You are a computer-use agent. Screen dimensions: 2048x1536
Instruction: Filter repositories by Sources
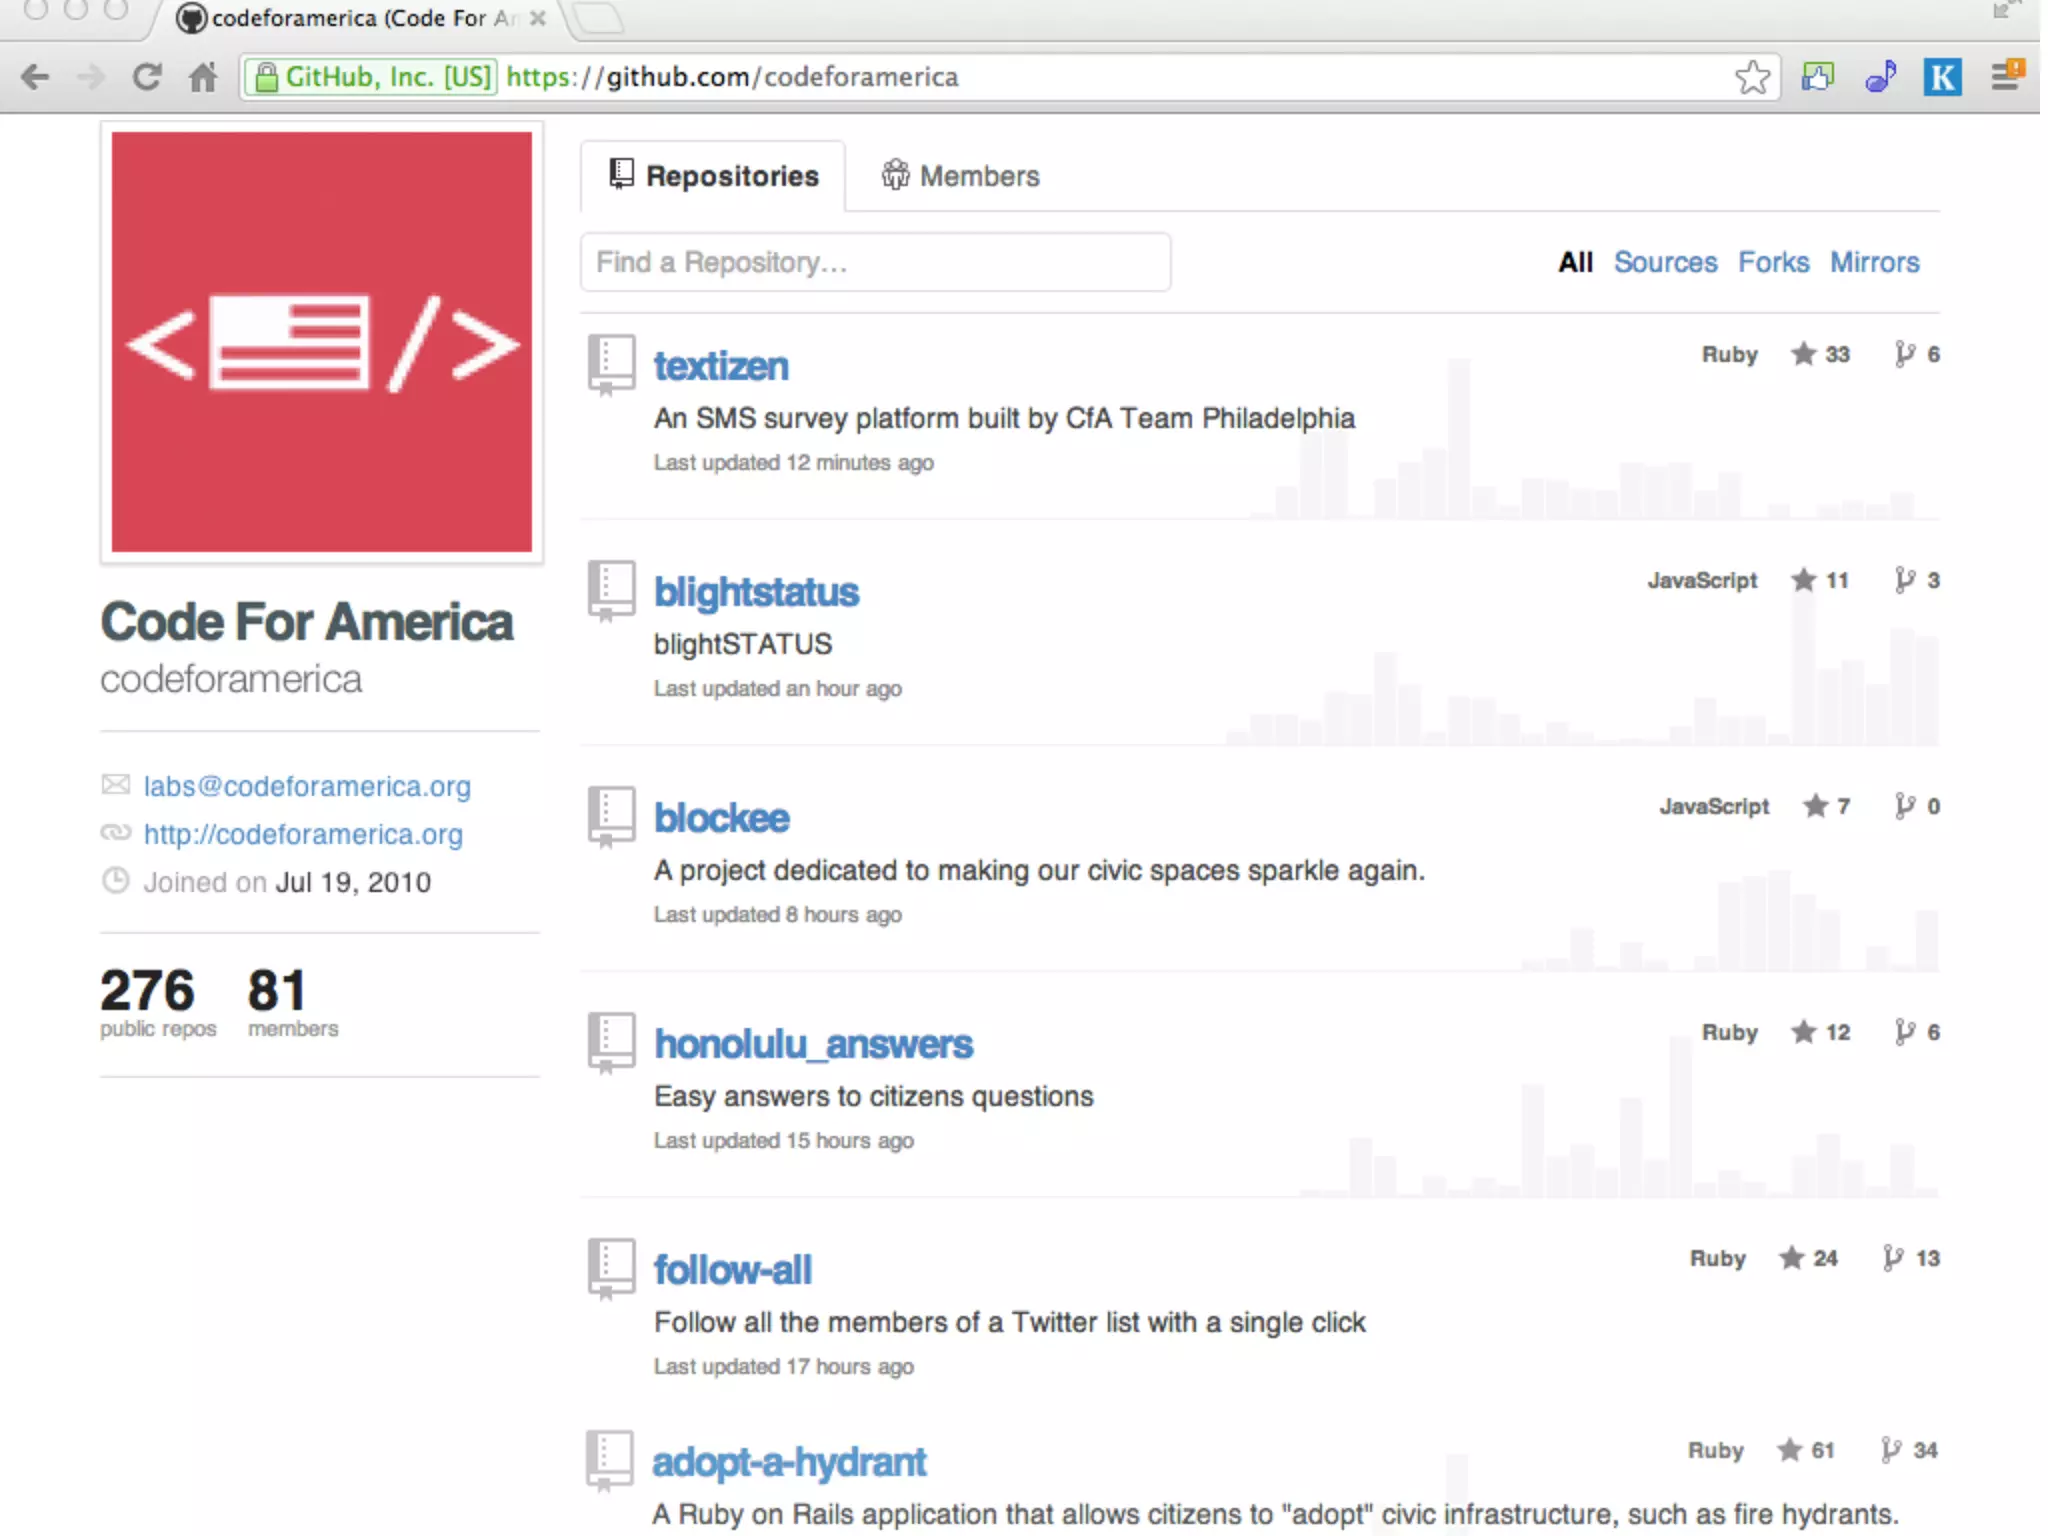[x=1665, y=262]
